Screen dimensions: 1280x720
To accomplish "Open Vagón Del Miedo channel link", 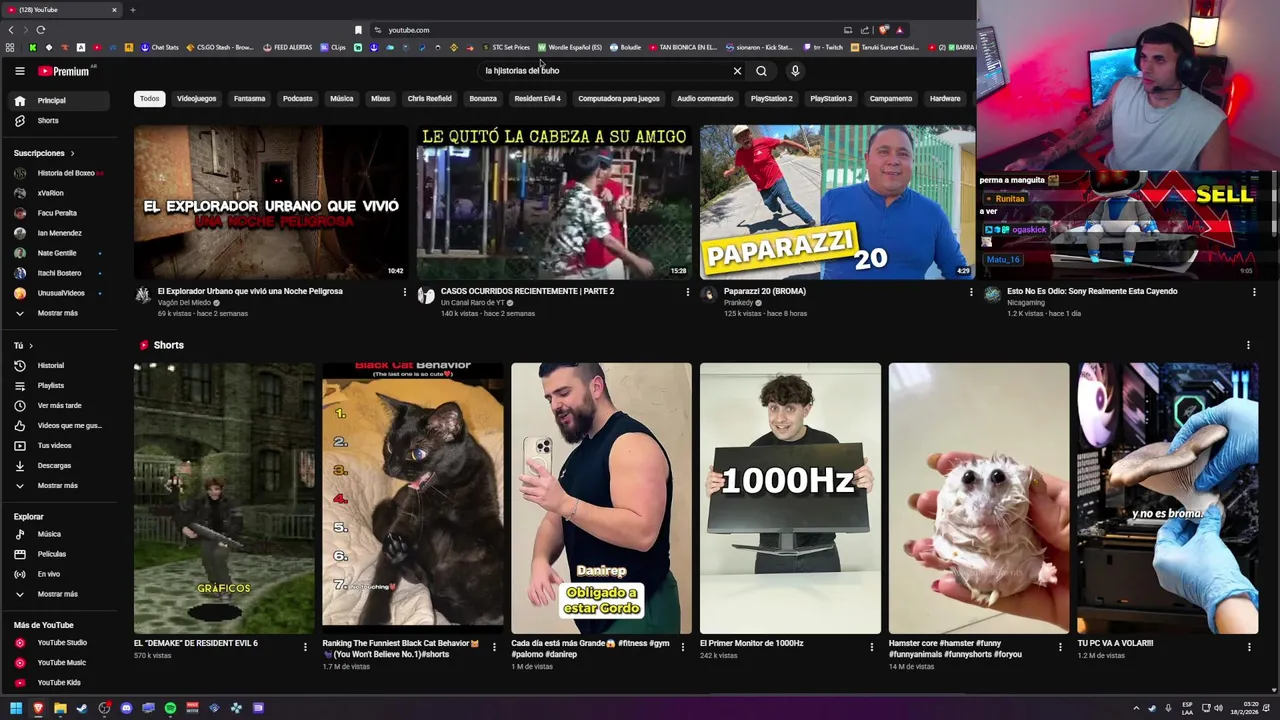I will pos(184,303).
